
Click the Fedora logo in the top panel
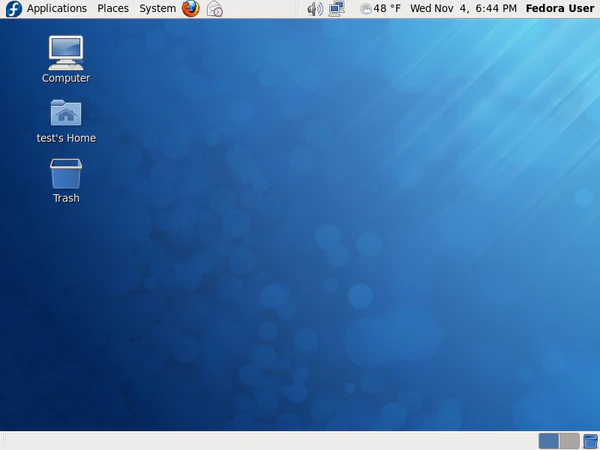[14, 9]
